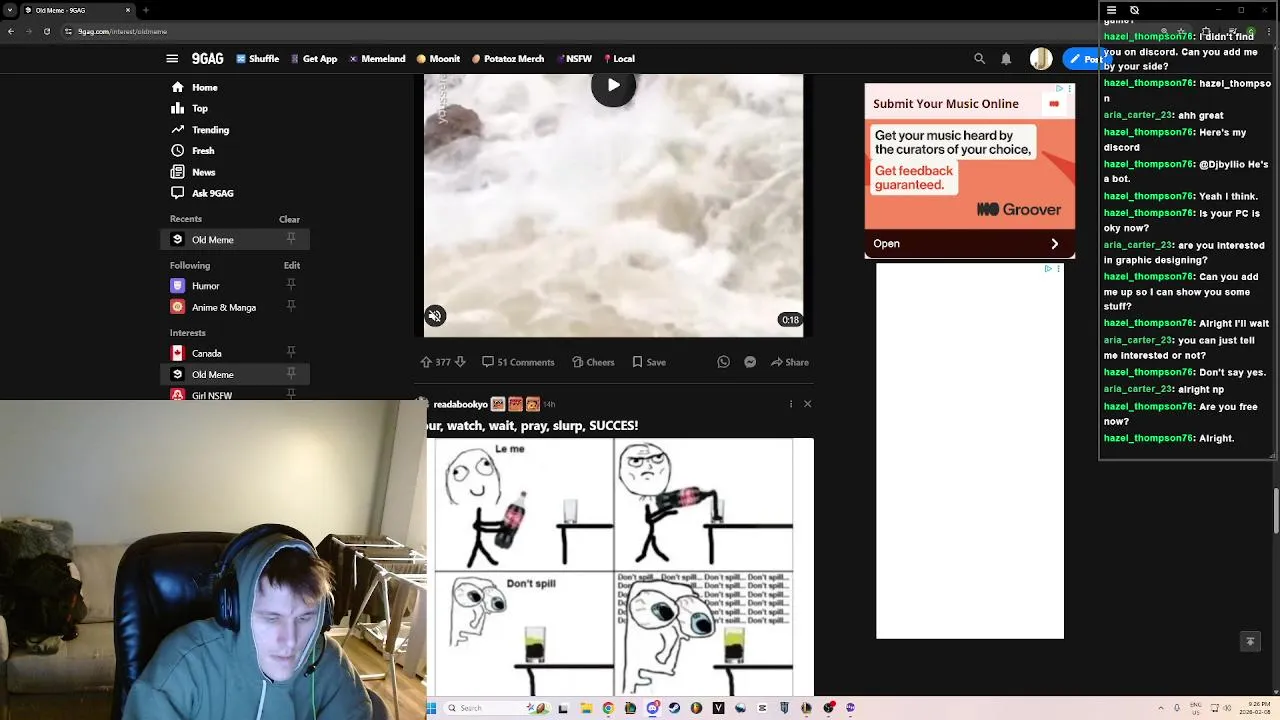Go back in the browser
The image size is (1280, 720).
click(x=10, y=31)
